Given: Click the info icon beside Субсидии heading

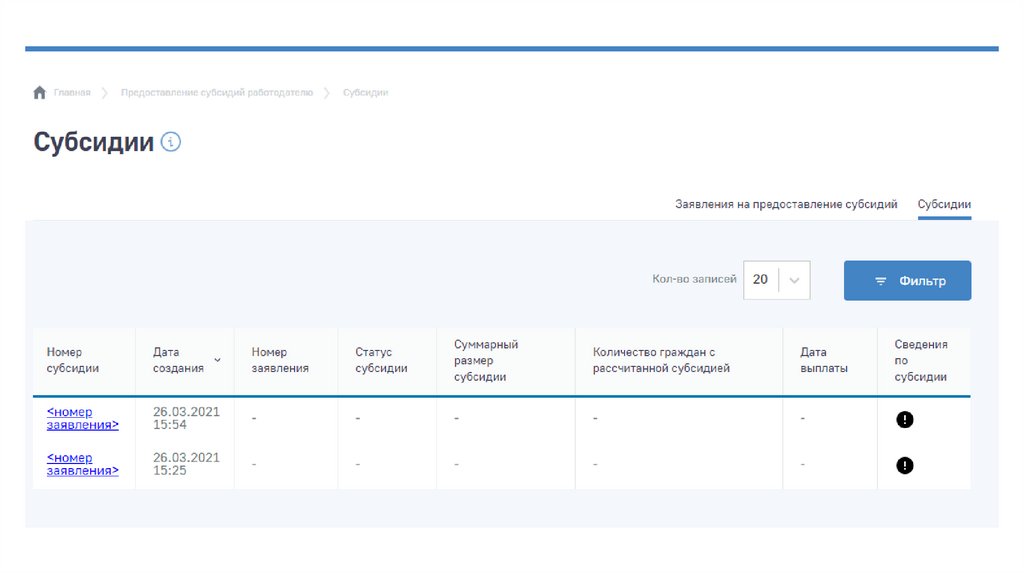Looking at the screenshot, I should [171, 142].
